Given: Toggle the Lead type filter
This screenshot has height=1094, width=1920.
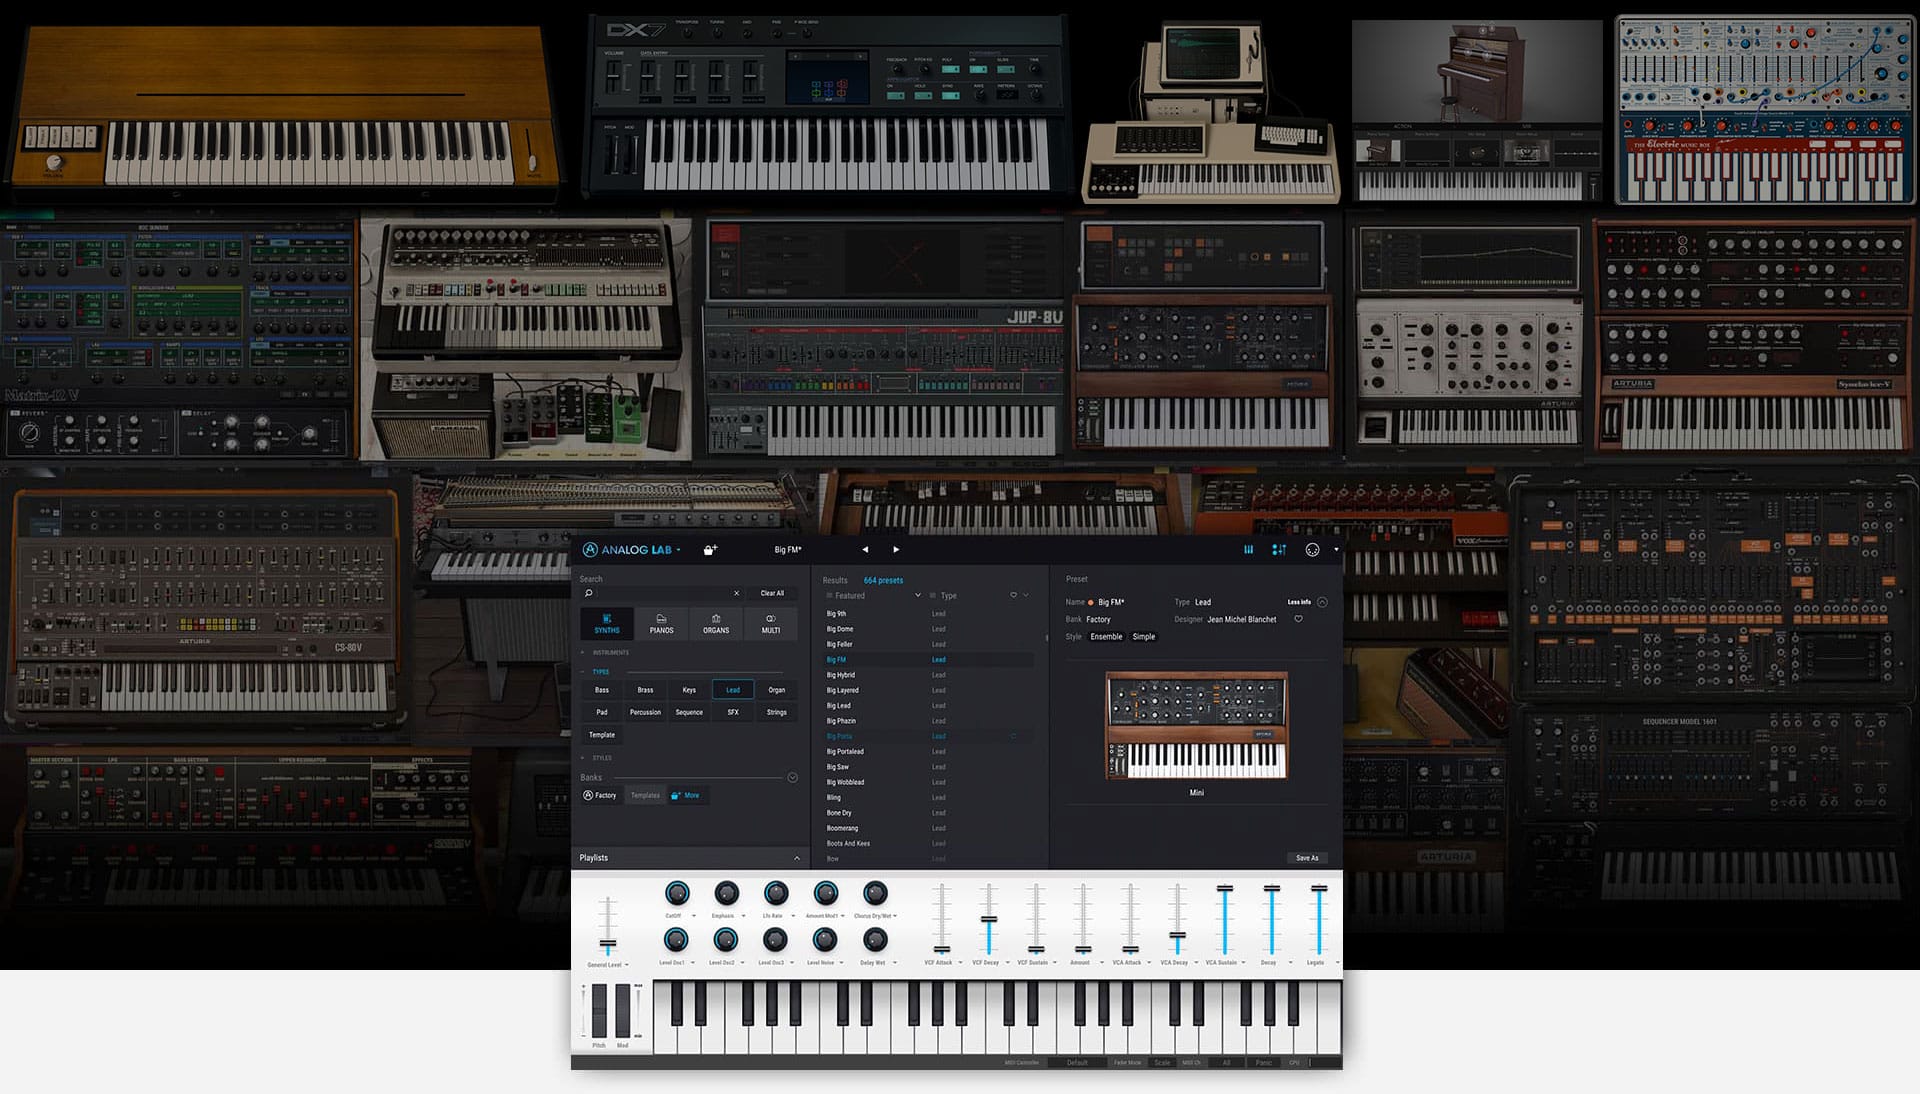Looking at the screenshot, I should [x=733, y=690].
